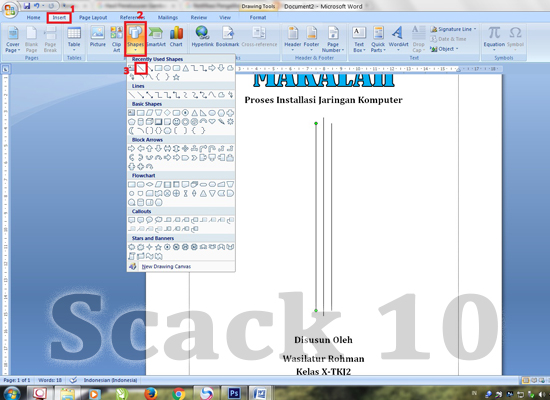Viewport: 550px width, 400px height.
Task: Pick the Line shape in Recently Used Shapes
Action: coord(141,68)
